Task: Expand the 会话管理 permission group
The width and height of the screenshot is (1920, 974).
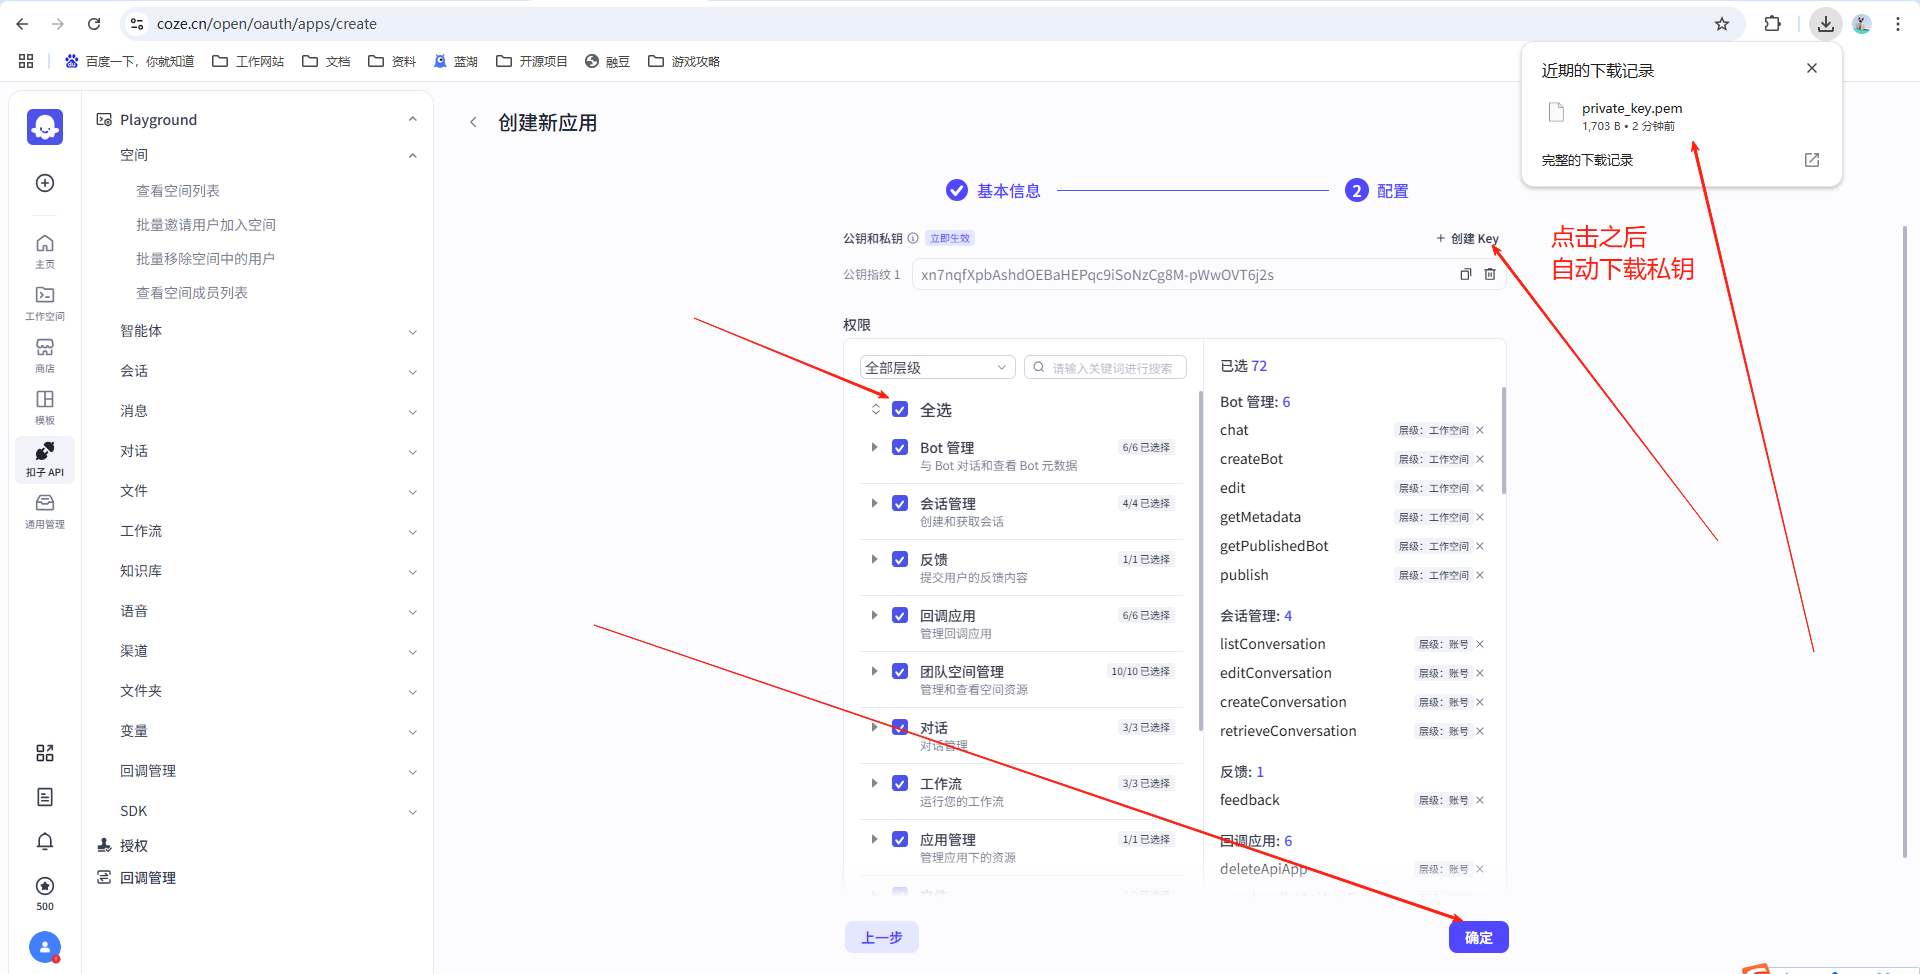Action: (x=874, y=503)
